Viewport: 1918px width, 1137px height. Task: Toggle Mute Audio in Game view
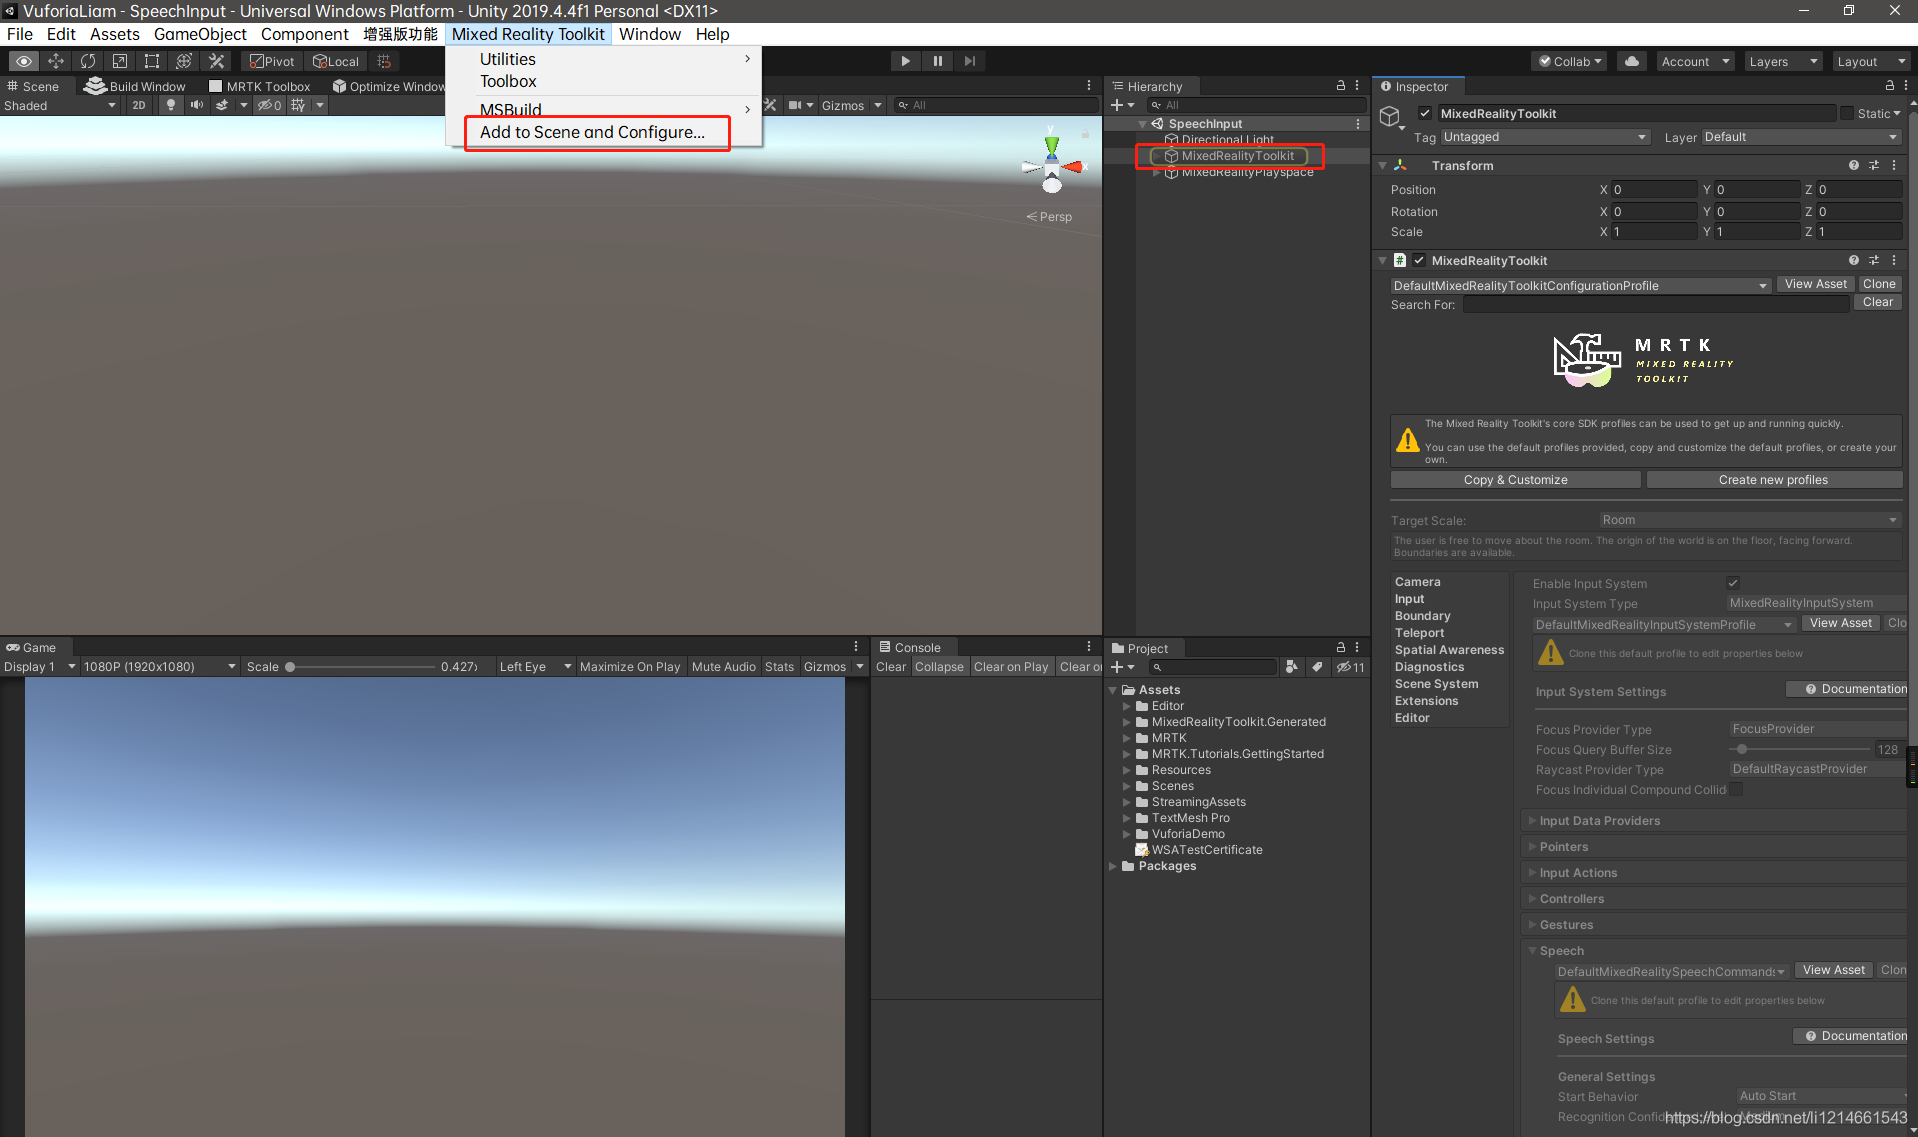point(724,667)
